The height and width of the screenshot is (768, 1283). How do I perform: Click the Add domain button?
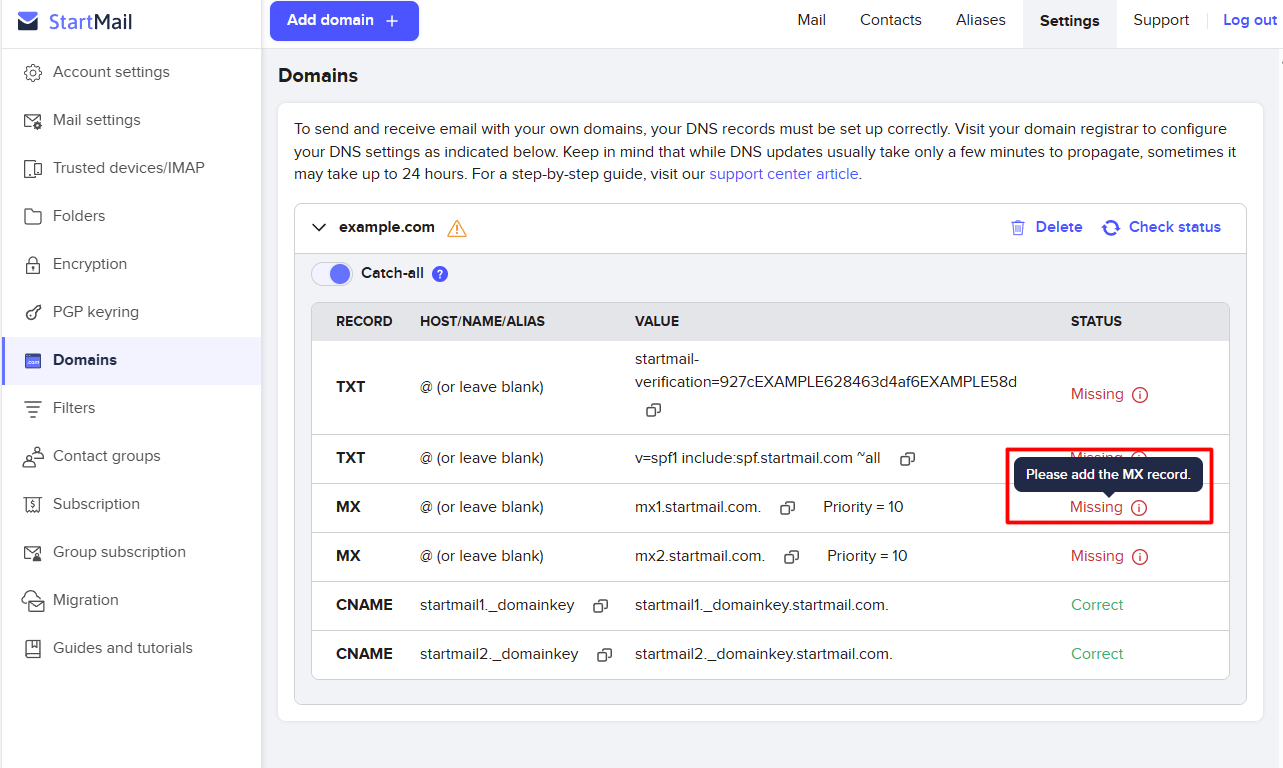(344, 21)
